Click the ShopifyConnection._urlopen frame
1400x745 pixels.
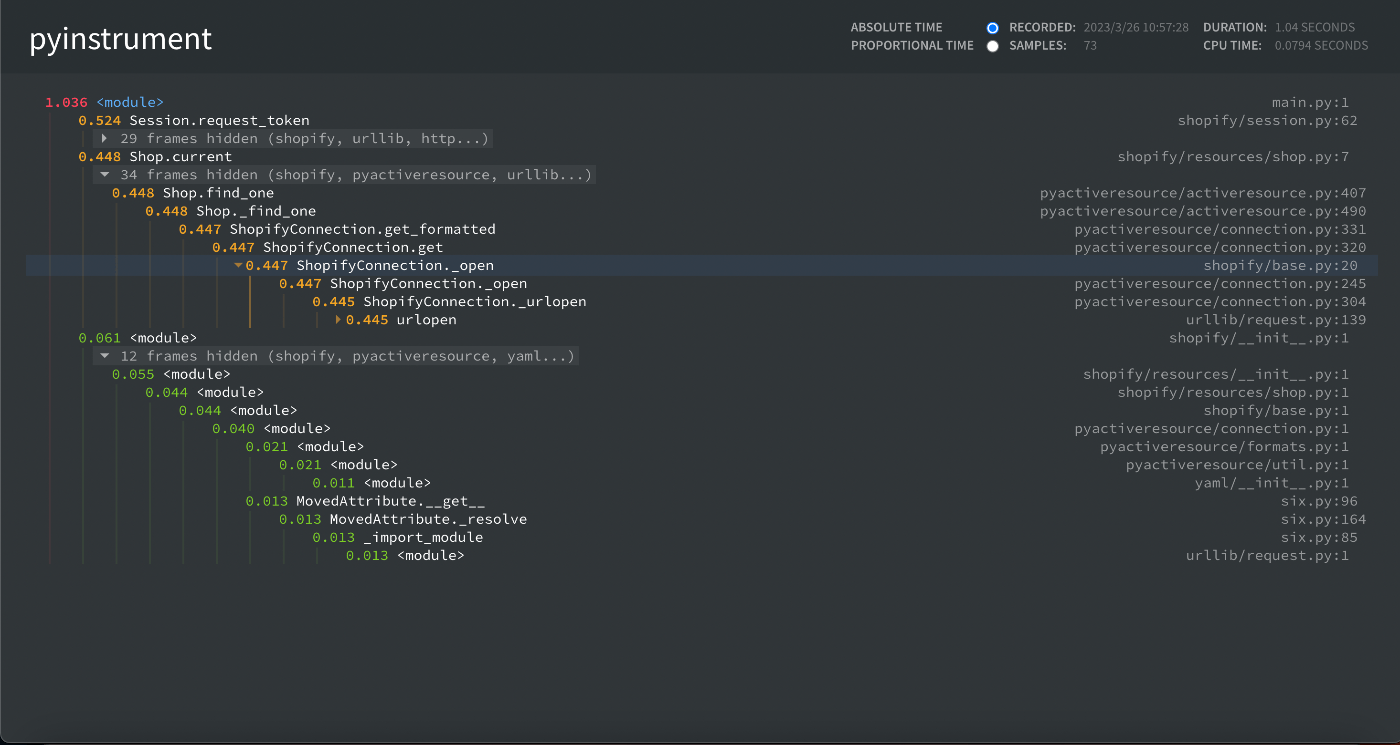[474, 302]
